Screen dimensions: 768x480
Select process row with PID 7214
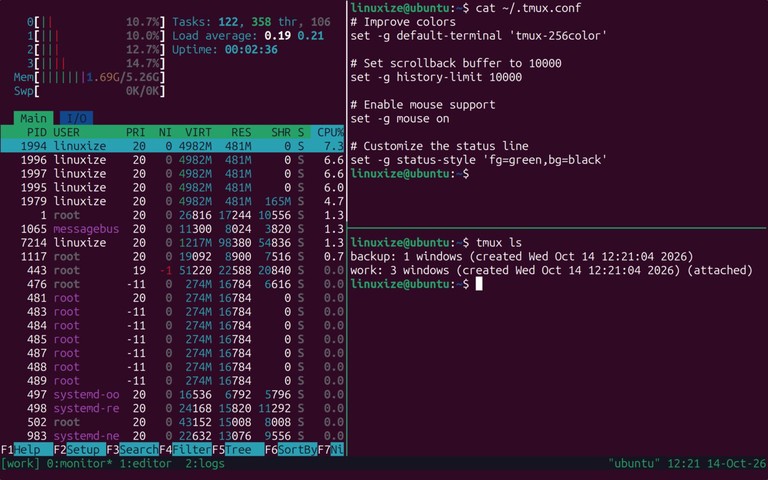(x=172, y=242)
